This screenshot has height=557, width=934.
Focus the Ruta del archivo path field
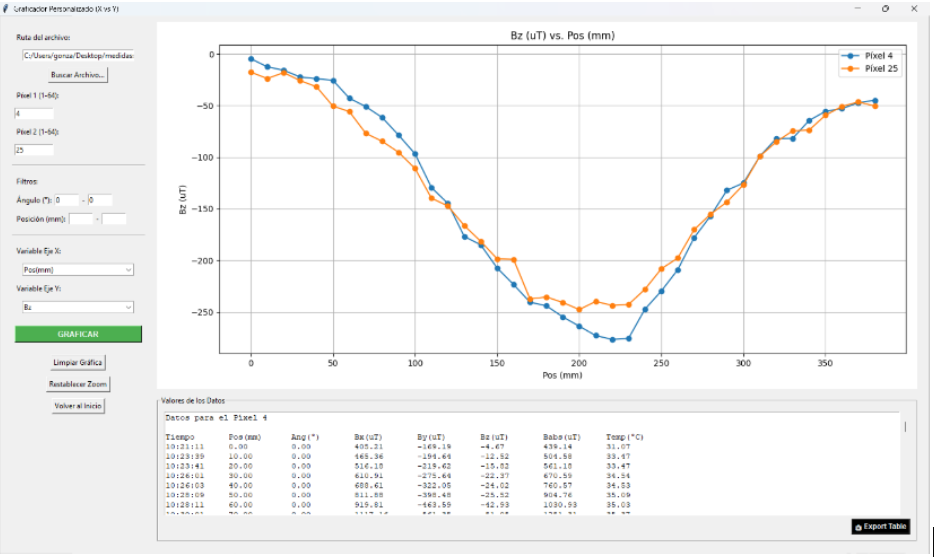coord(78,56)
